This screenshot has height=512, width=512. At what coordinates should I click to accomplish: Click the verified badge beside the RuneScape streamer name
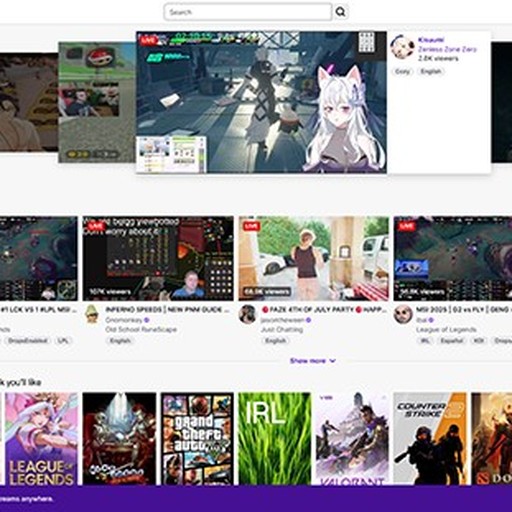pyautogui.click(x=147, y=320)
